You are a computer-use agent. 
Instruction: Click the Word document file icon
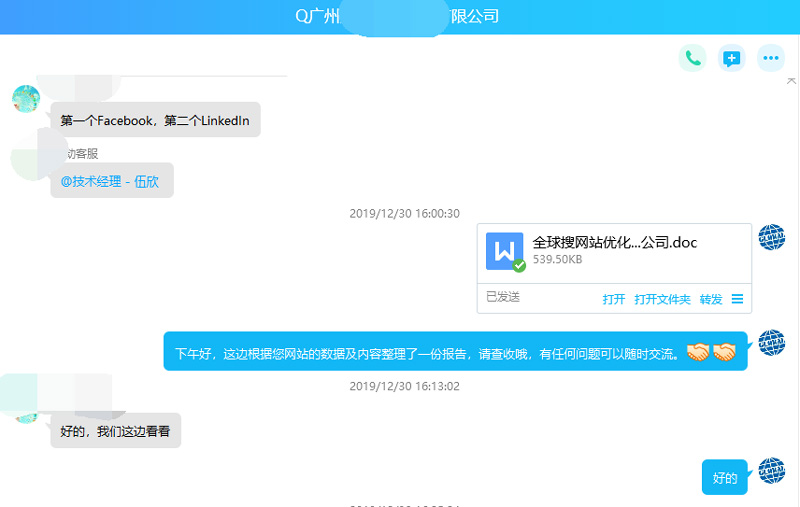point(505,251)
